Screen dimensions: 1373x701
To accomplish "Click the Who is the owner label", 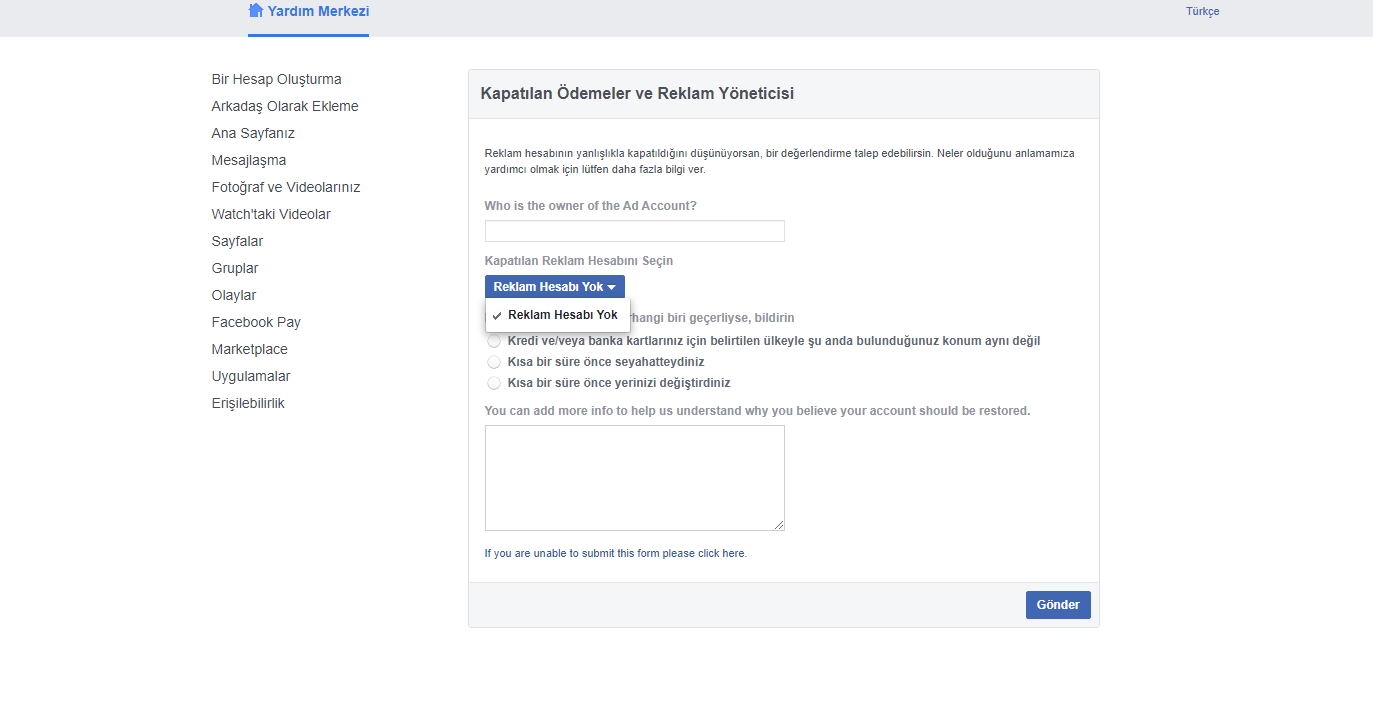I will [590, 206].
